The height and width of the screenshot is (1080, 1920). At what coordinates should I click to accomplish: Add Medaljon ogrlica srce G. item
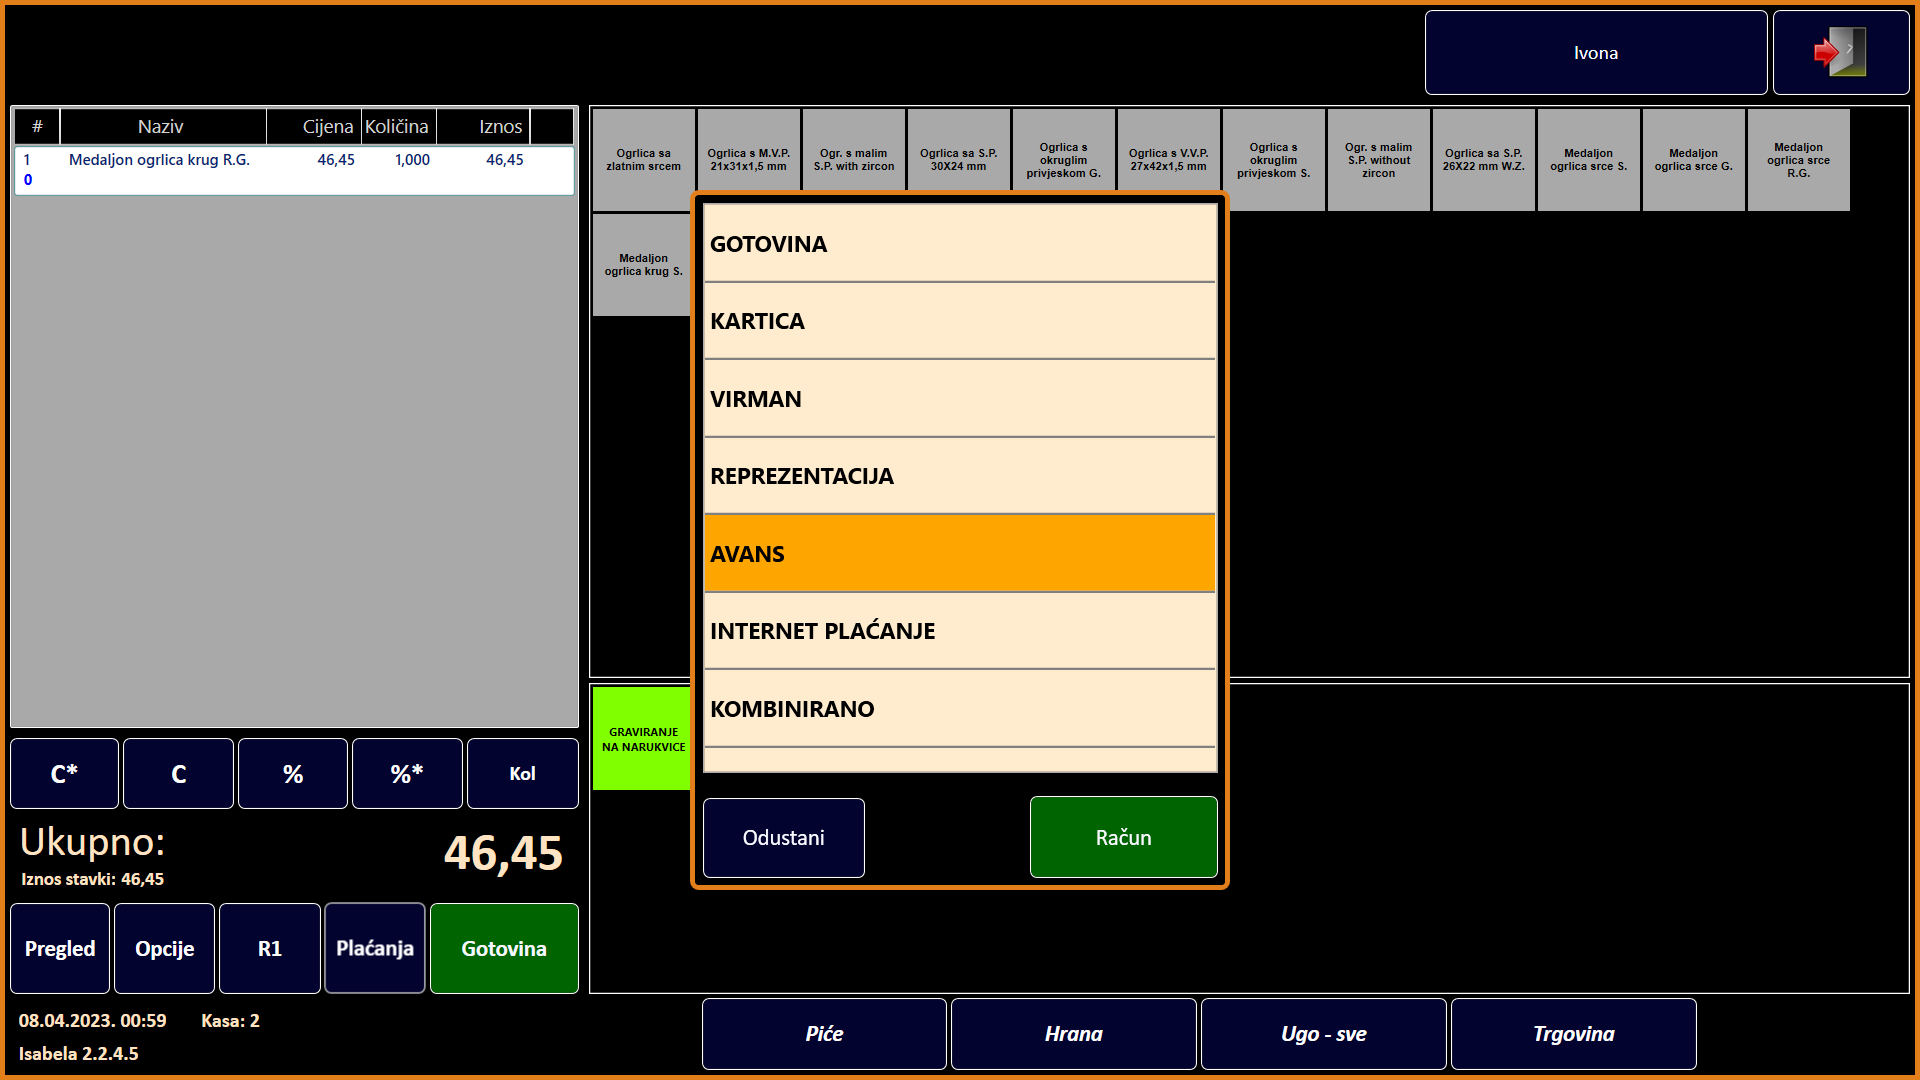1694,160
